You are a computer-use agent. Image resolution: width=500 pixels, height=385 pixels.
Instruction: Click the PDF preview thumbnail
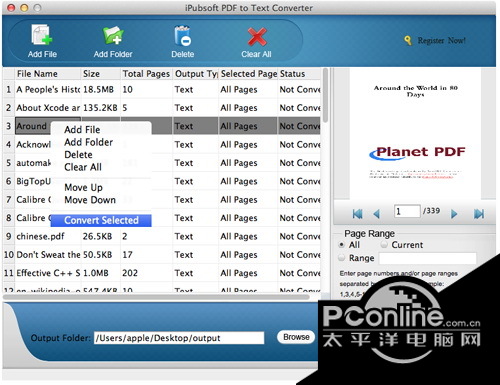pos(415,133)
